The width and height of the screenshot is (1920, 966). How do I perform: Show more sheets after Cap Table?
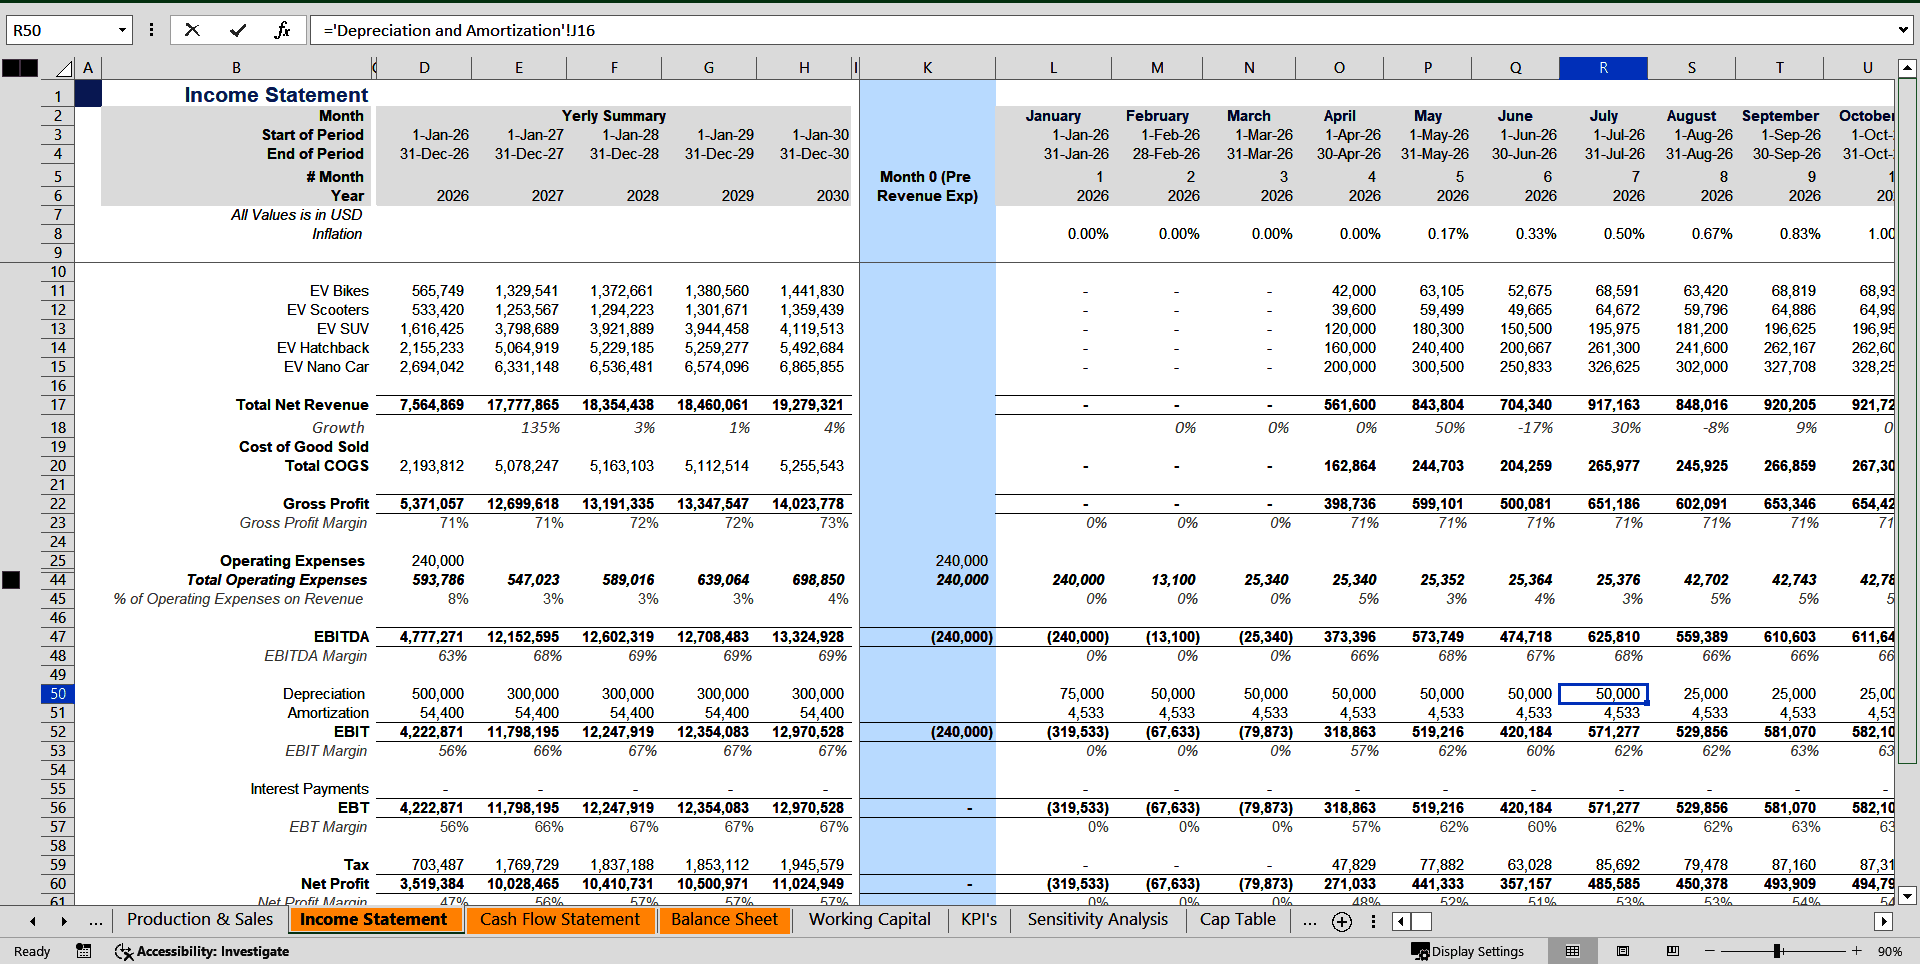click(1310, 921)
